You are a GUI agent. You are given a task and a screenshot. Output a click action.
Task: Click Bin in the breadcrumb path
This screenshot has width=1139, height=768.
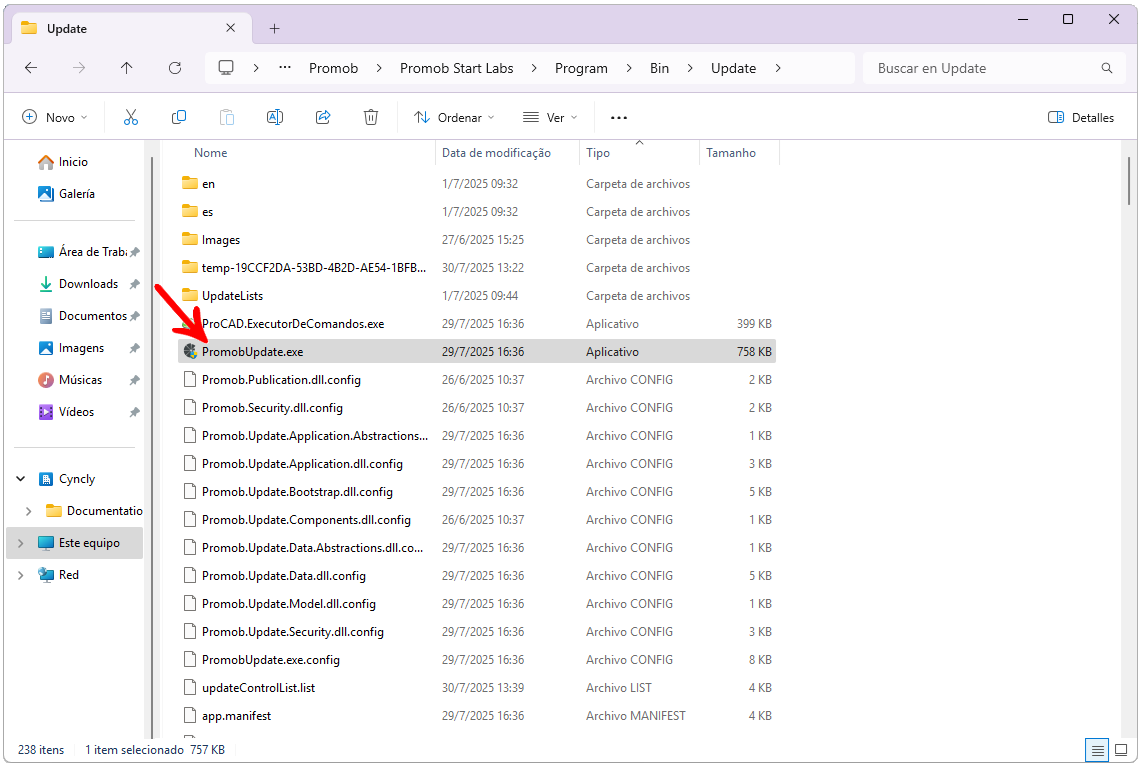[x=660, y=68]
